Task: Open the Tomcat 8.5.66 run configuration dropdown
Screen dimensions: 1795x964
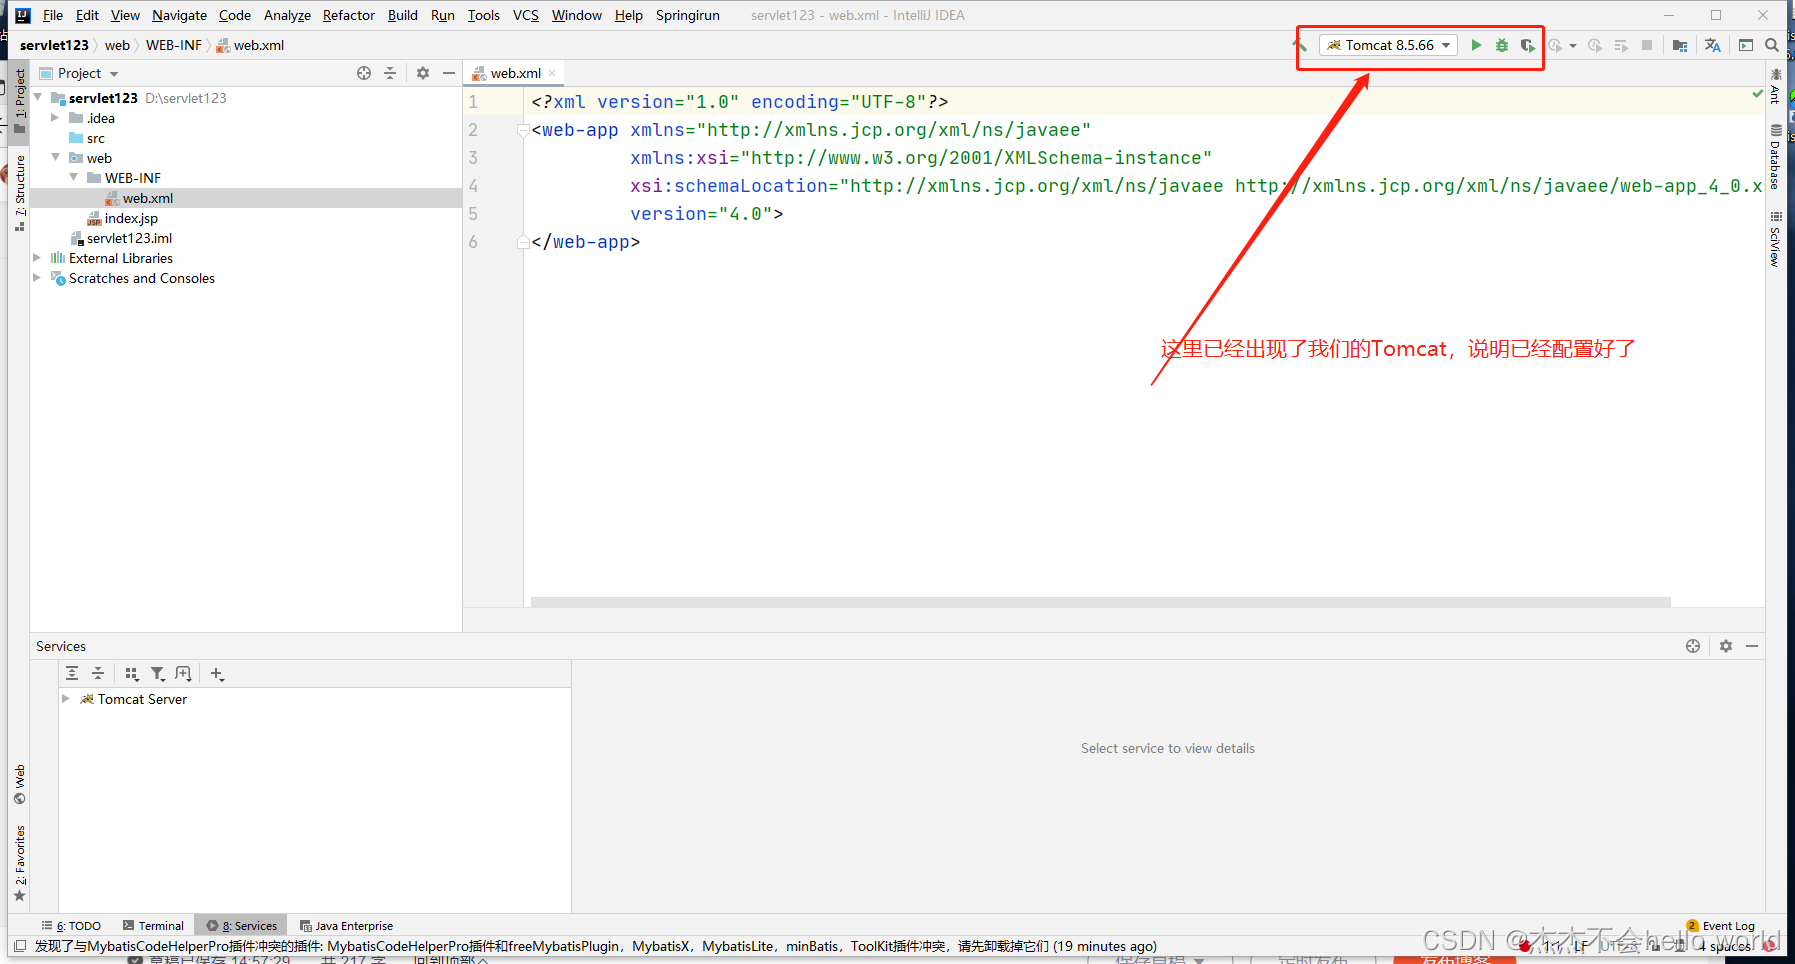Action: pos(1388,45)
